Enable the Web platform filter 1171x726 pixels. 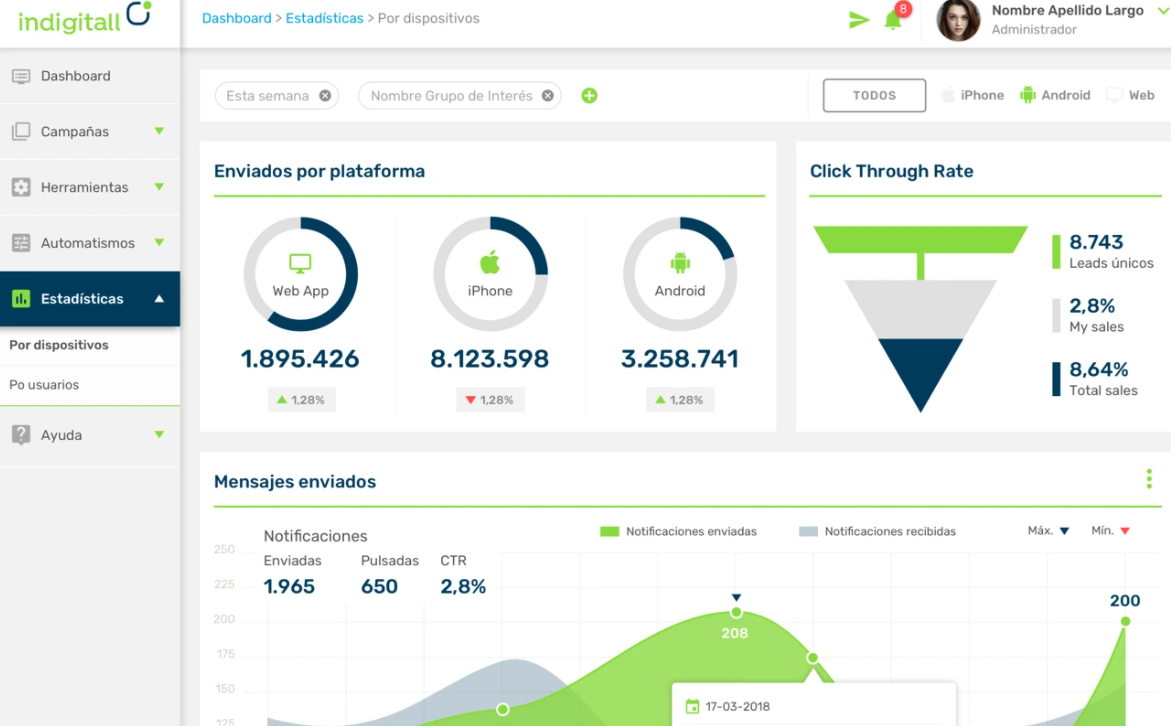(x=1131, y=95)
